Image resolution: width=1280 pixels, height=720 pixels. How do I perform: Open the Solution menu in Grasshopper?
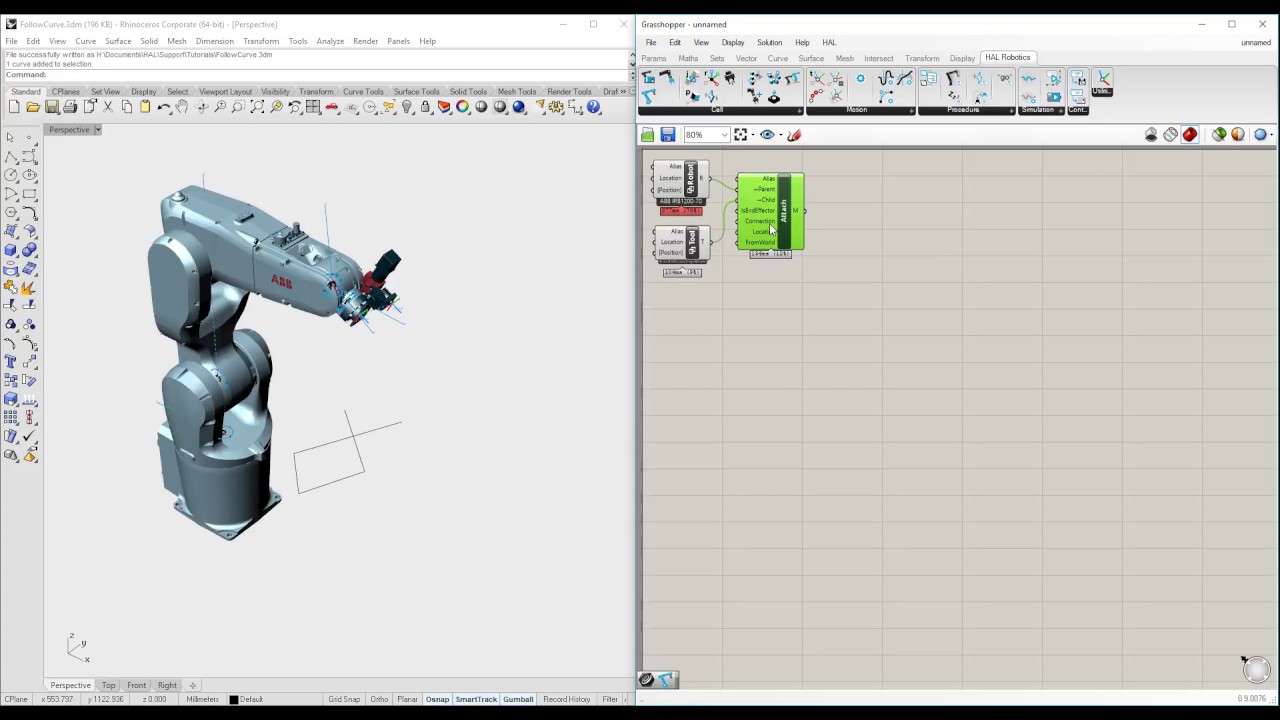click(769, 42)
